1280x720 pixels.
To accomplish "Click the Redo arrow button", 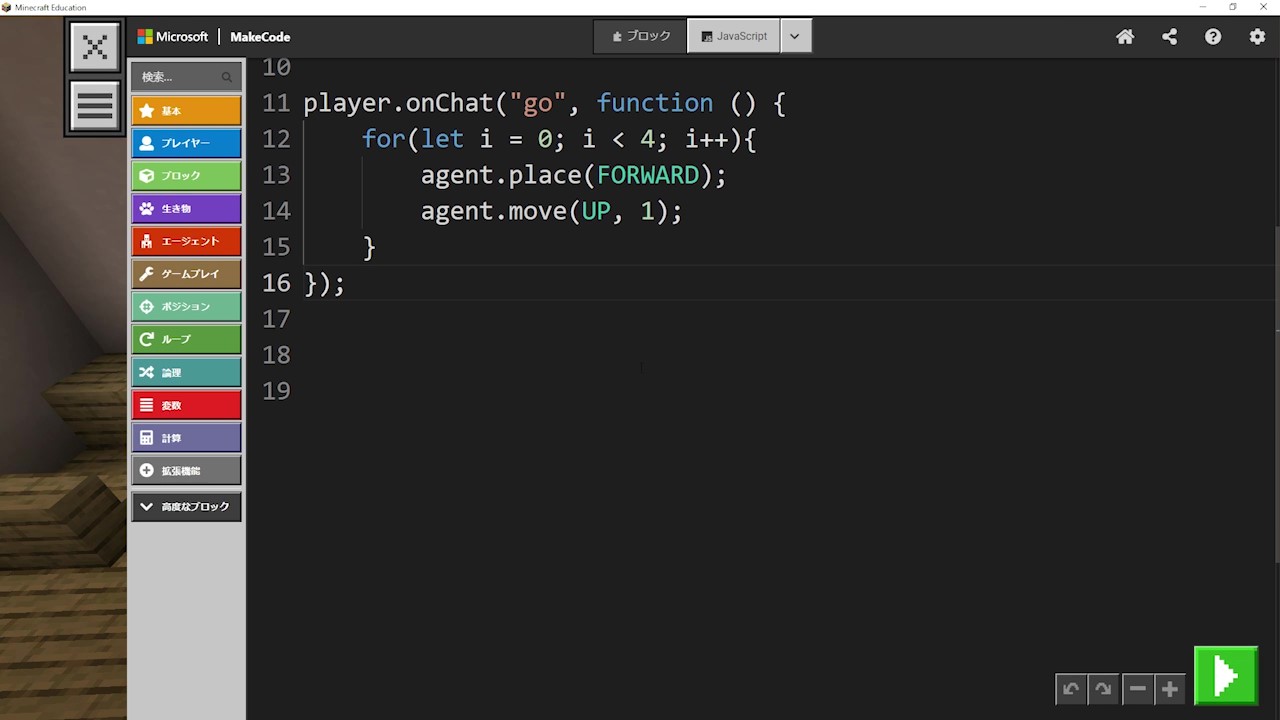I will click(1103, 689).
